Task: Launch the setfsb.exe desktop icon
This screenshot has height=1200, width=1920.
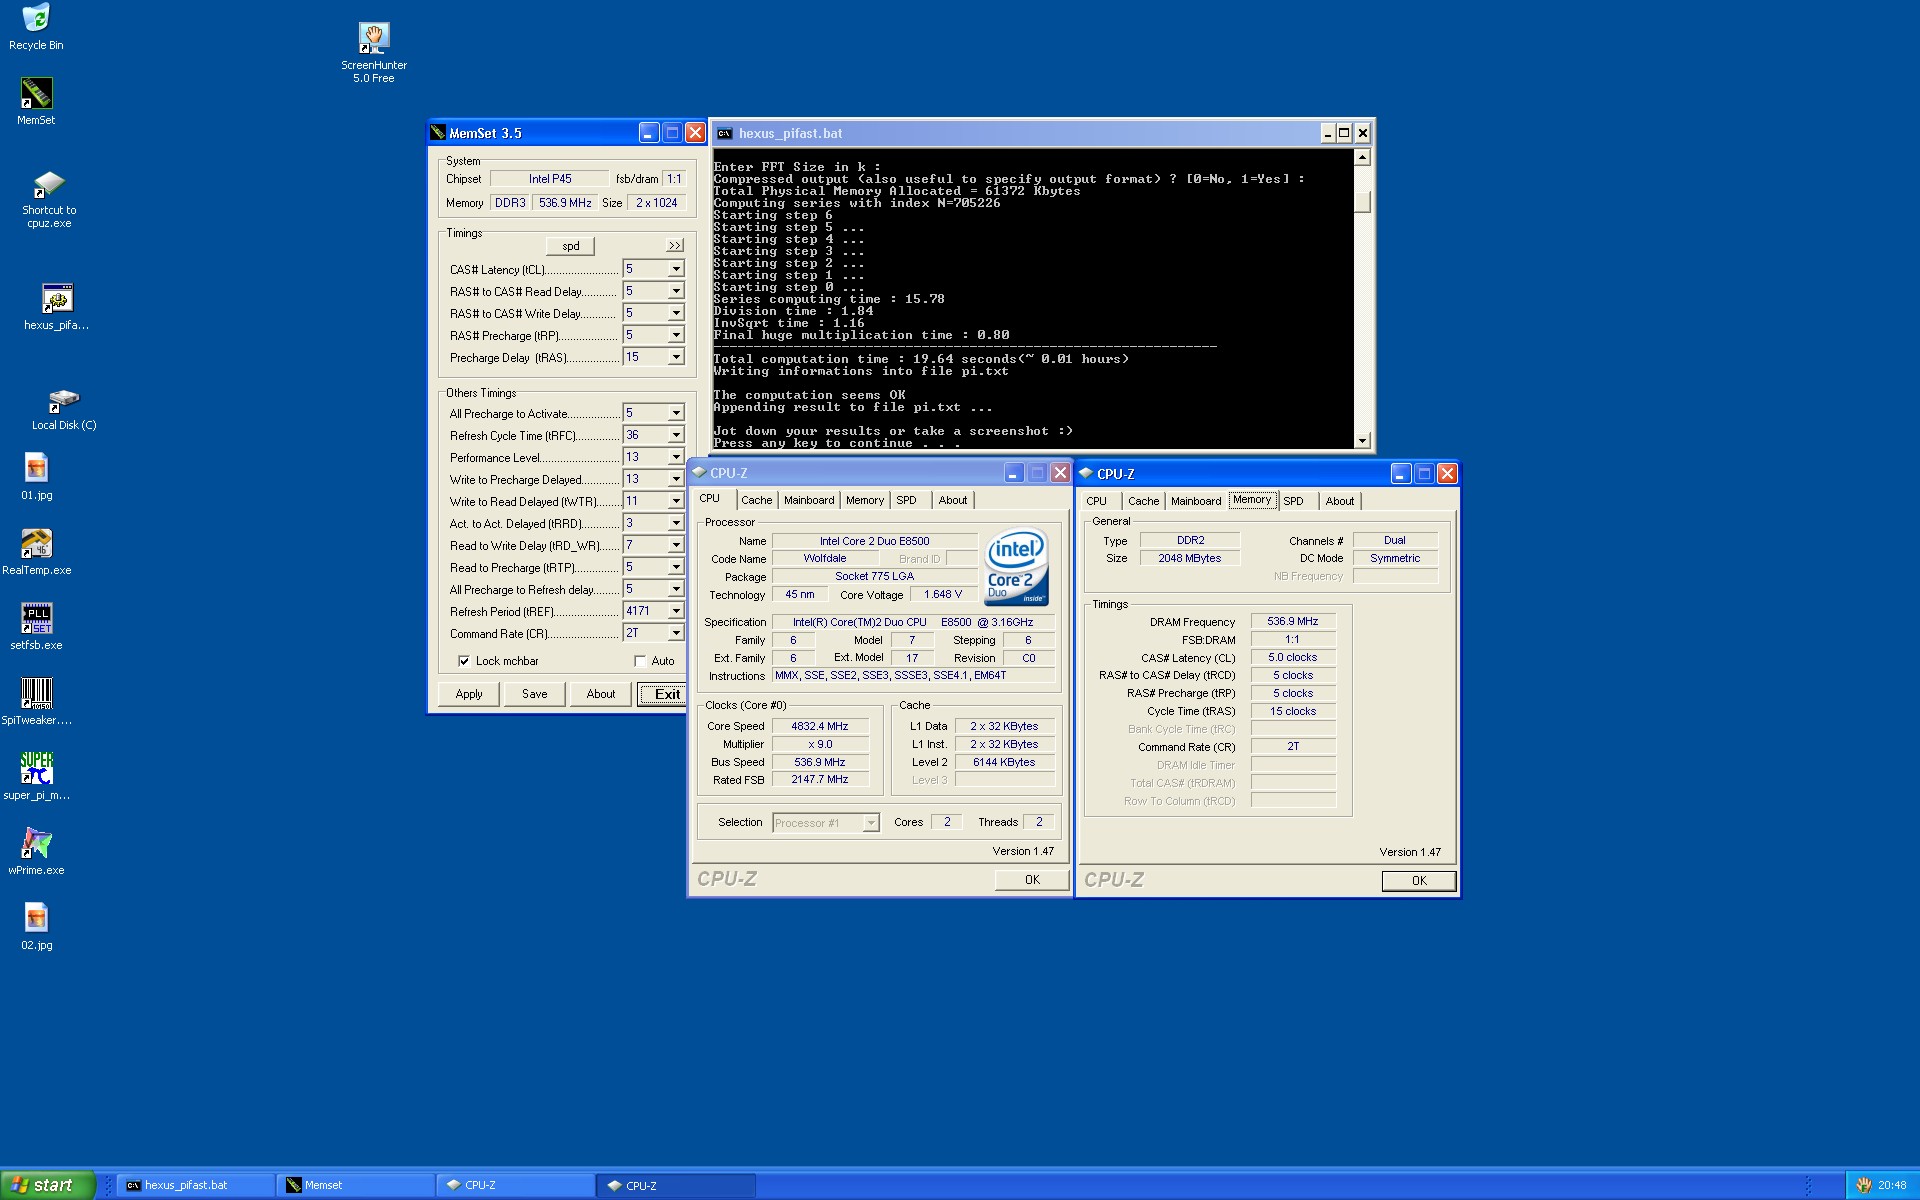Action: pos(37,627)
